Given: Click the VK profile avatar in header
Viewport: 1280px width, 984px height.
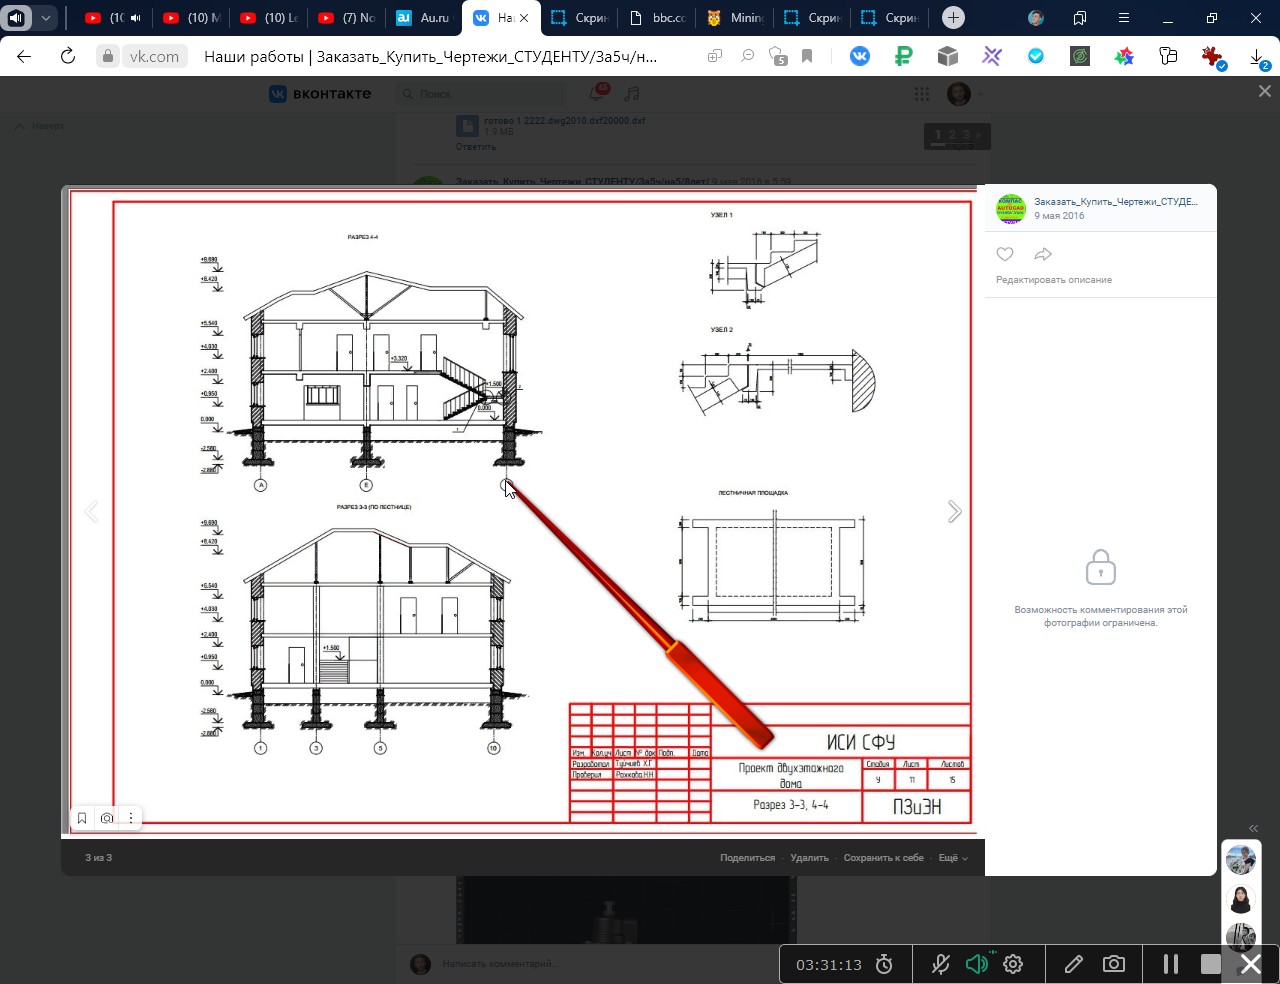Looking at the screenshot, I should pyautogui.click(x=958, y=94).
